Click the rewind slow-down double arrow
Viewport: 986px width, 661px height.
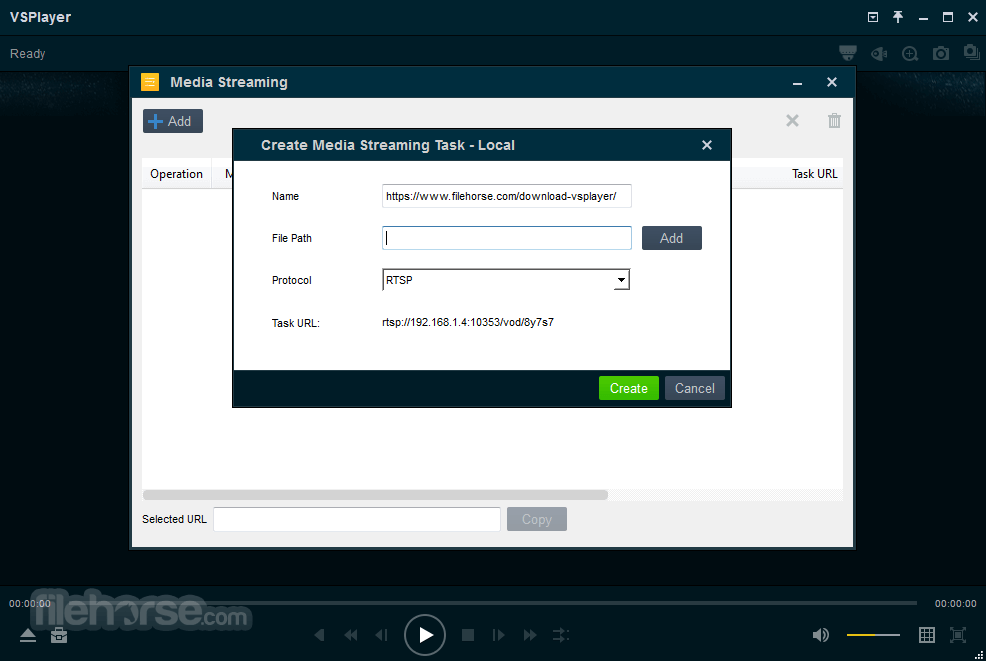351,635
